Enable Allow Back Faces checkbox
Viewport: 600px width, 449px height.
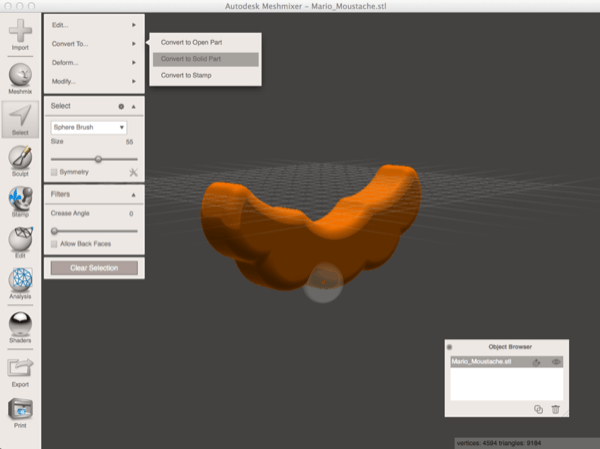coord(54,244)
